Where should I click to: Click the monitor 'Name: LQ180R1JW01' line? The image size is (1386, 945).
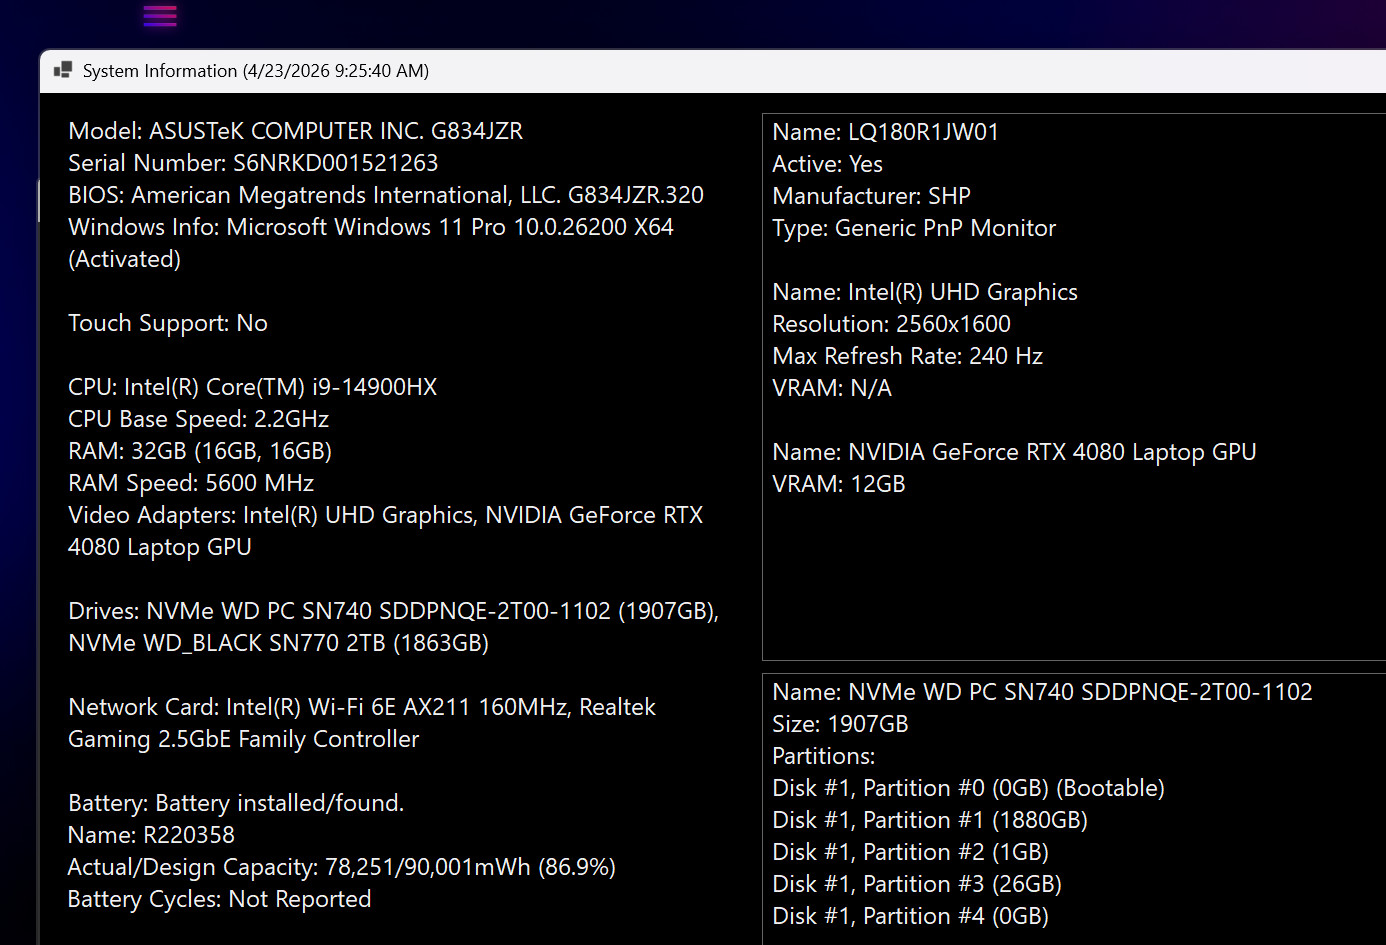pyautogui.click(x=886, y=132)
